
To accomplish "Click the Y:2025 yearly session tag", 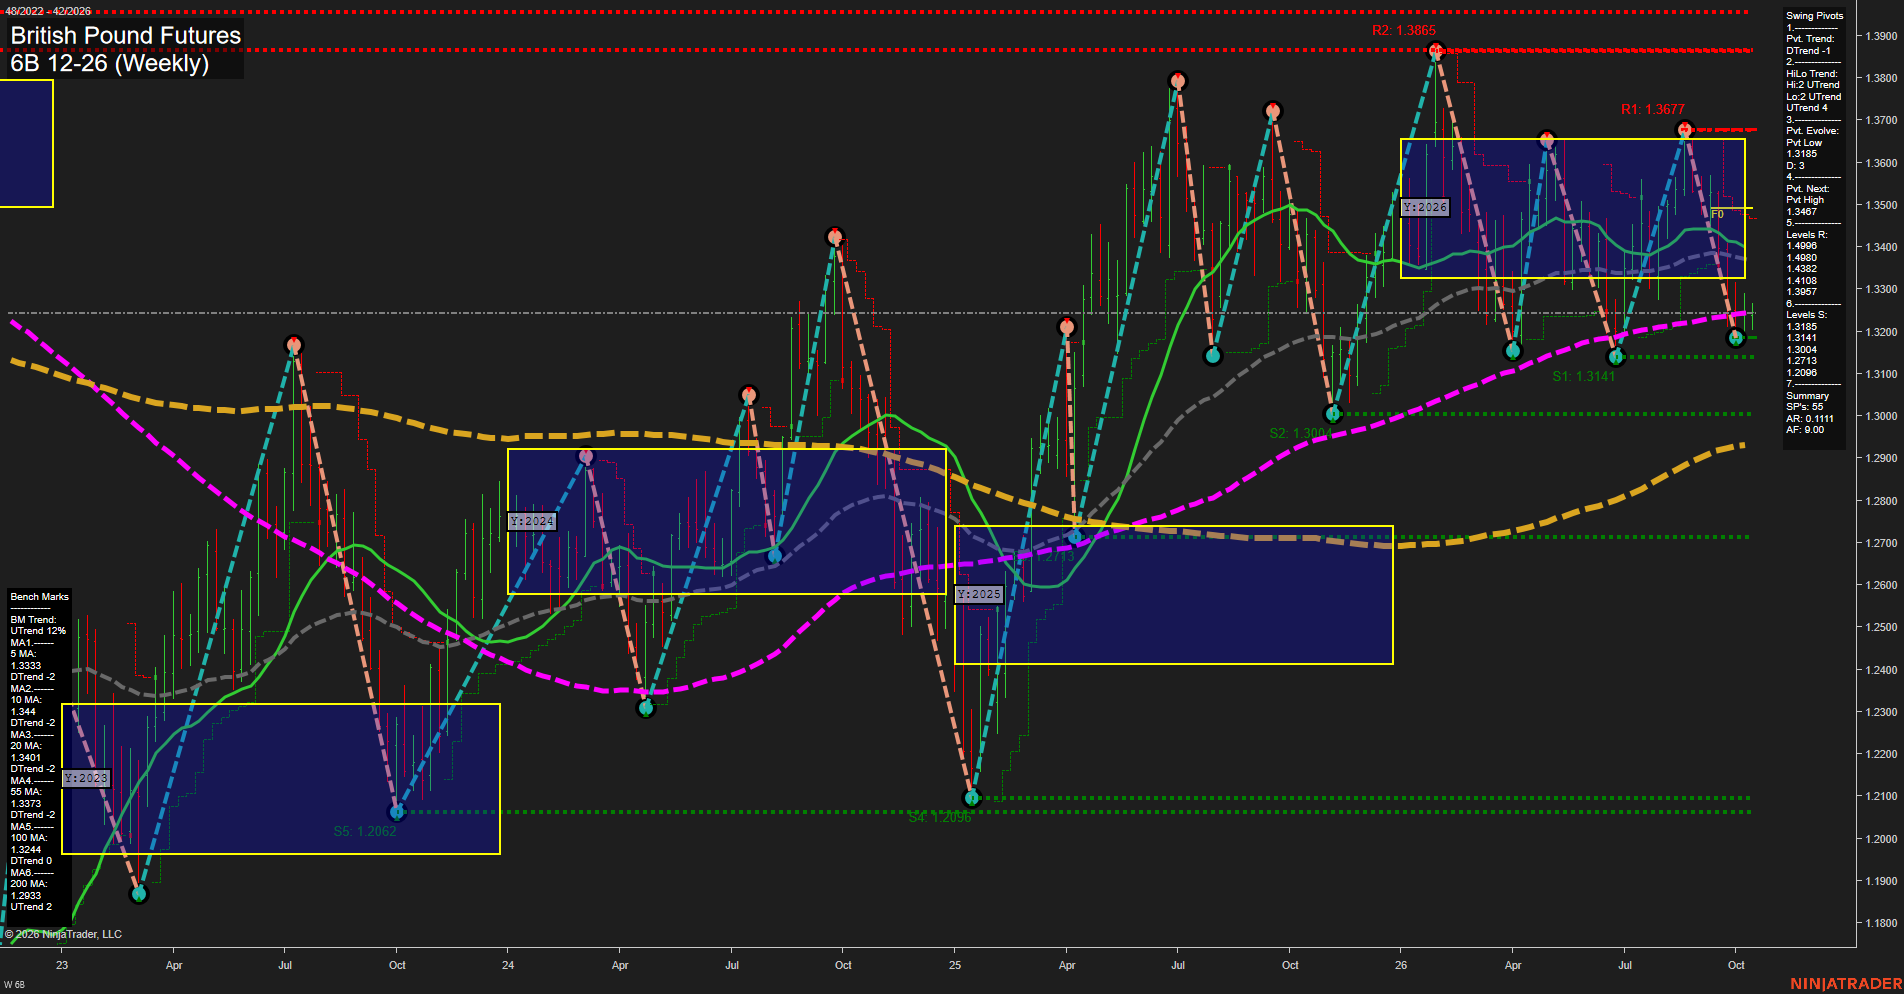I will (x=979, y=594).
